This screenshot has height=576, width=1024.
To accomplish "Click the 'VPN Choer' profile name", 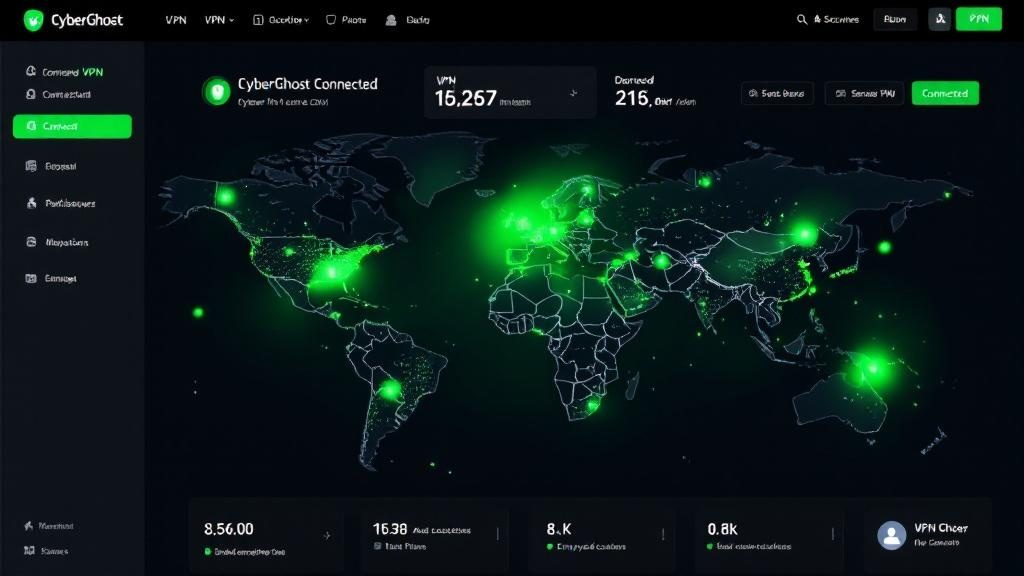I will point(941,528).
